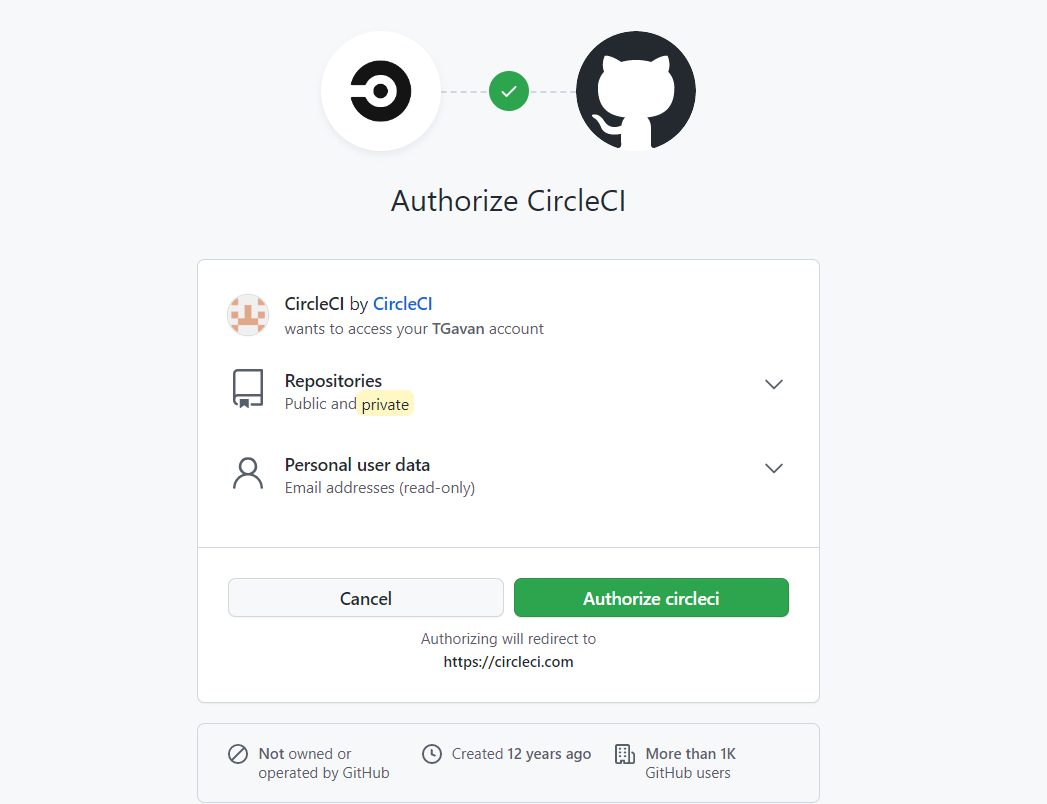Click the clock icon beside Created

click(x=432, y=754)
